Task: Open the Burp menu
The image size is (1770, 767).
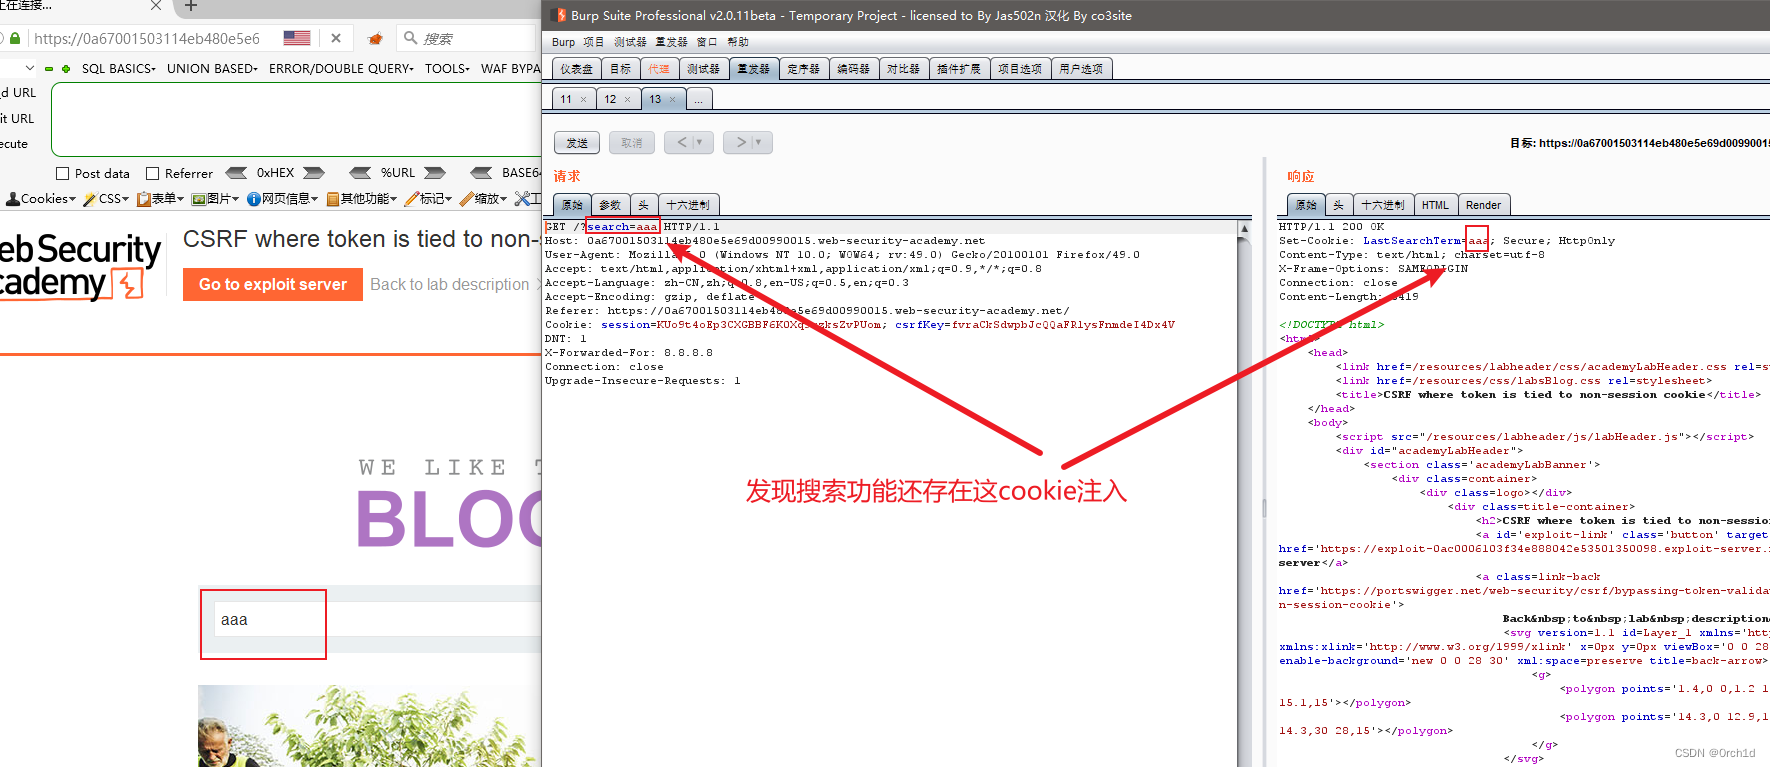Action: click(x=563, y=42)
